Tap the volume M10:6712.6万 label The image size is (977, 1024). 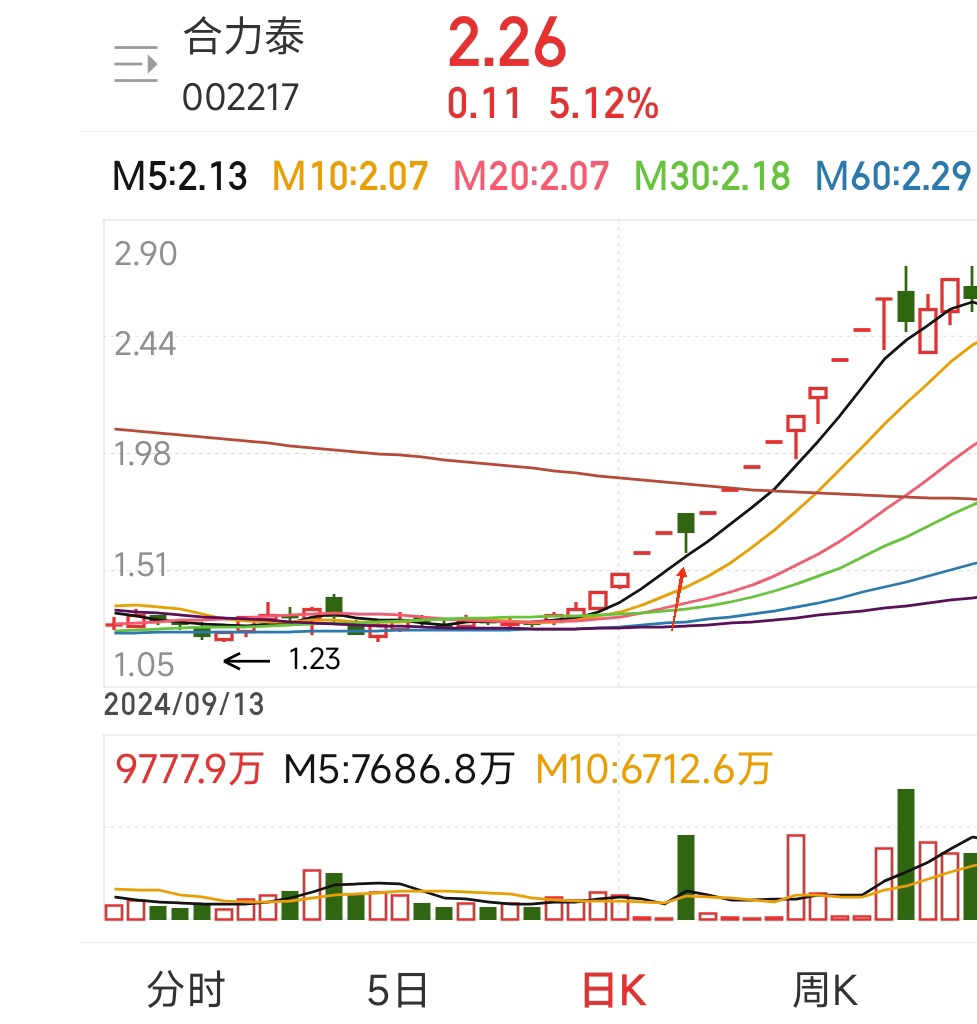tap(654, 769)
